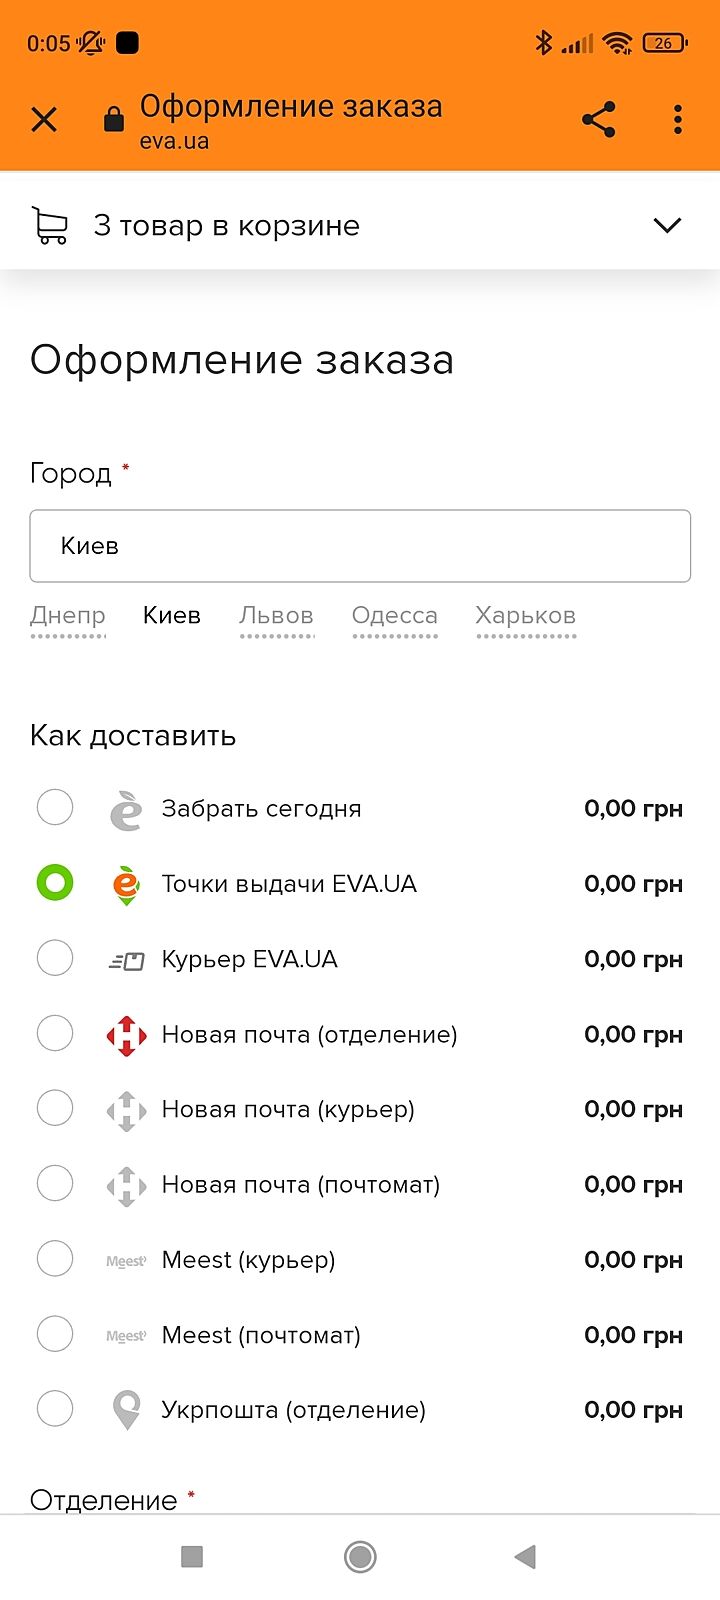Choose Одесса city shortcut

[x=395, y=616]
